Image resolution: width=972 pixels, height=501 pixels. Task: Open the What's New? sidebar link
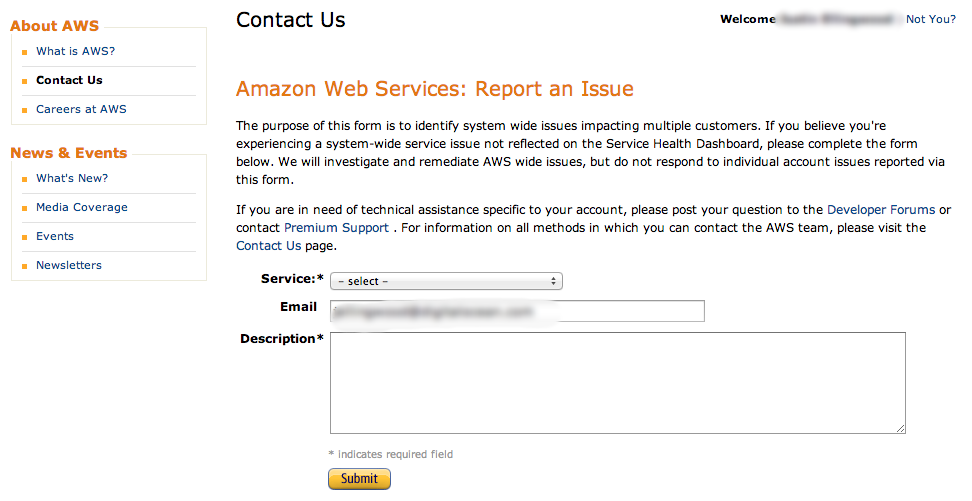point(72,179)
